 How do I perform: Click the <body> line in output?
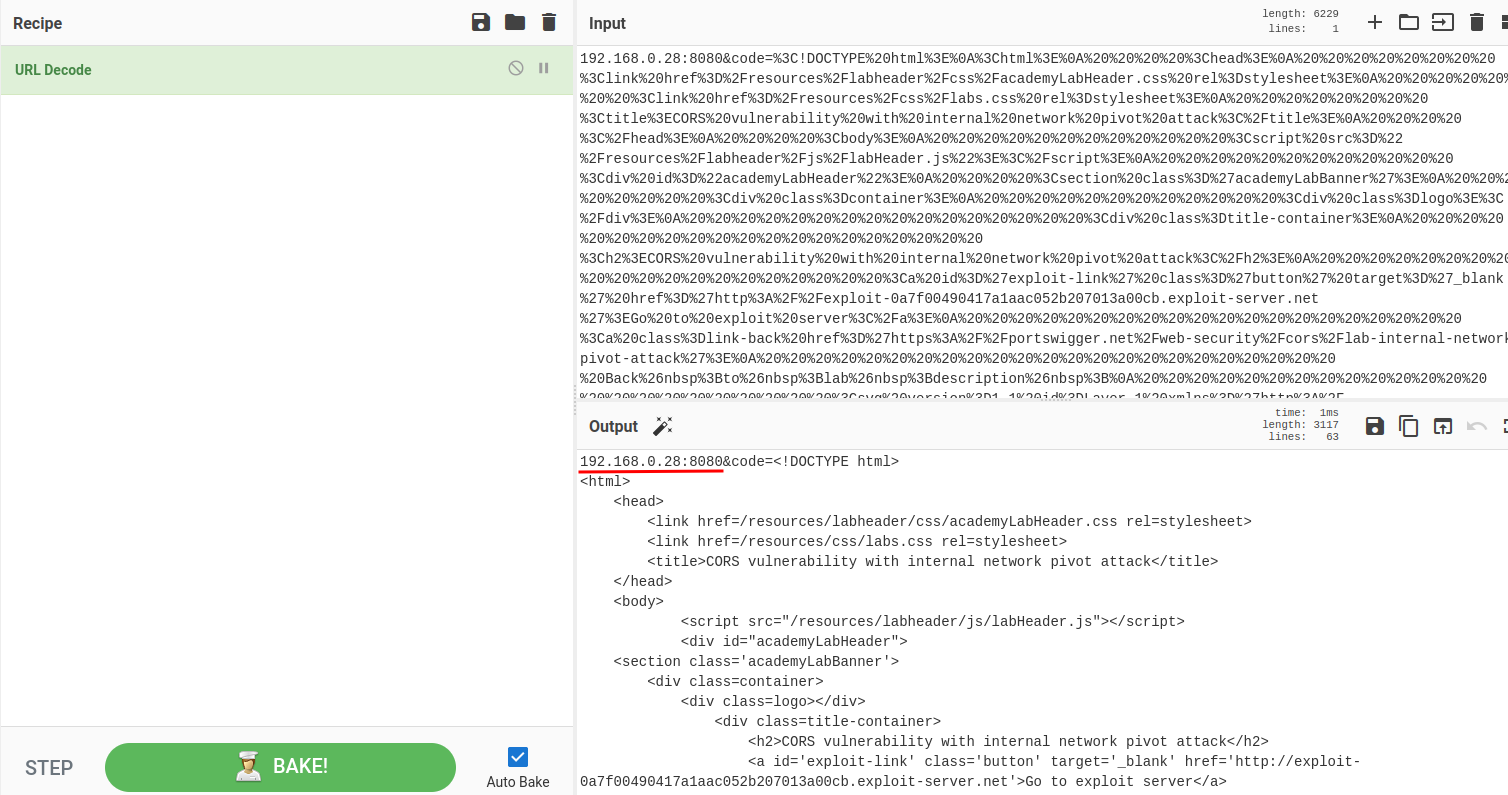tap(638, 601)
